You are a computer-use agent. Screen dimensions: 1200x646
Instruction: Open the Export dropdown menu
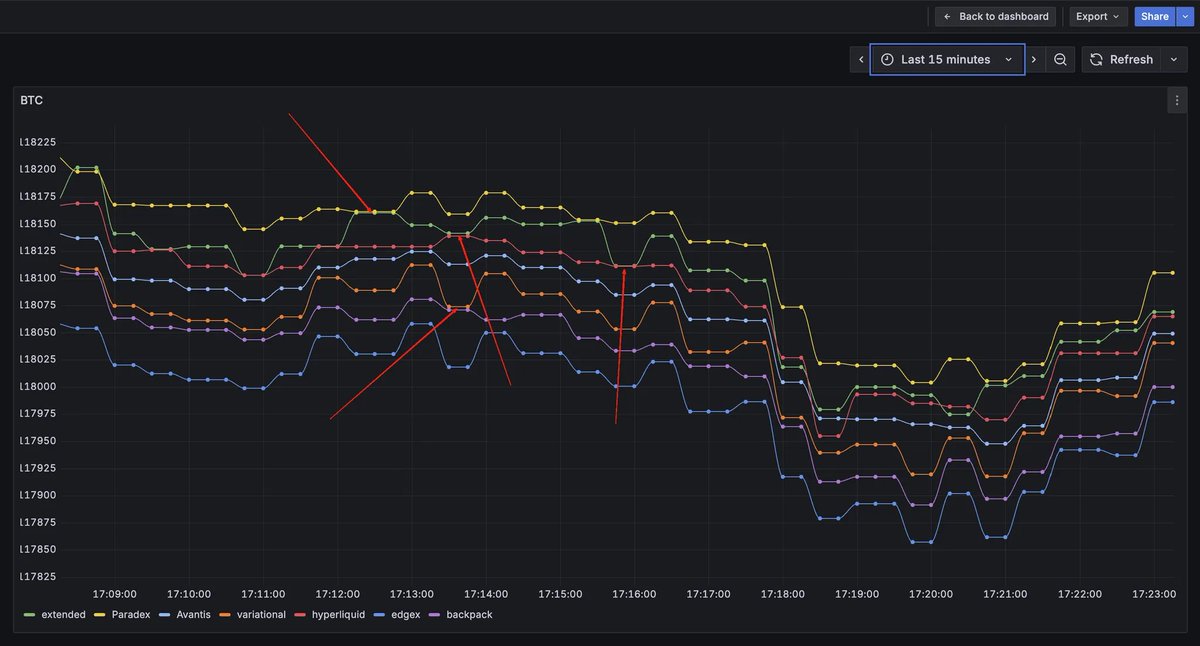(1097, 17)
